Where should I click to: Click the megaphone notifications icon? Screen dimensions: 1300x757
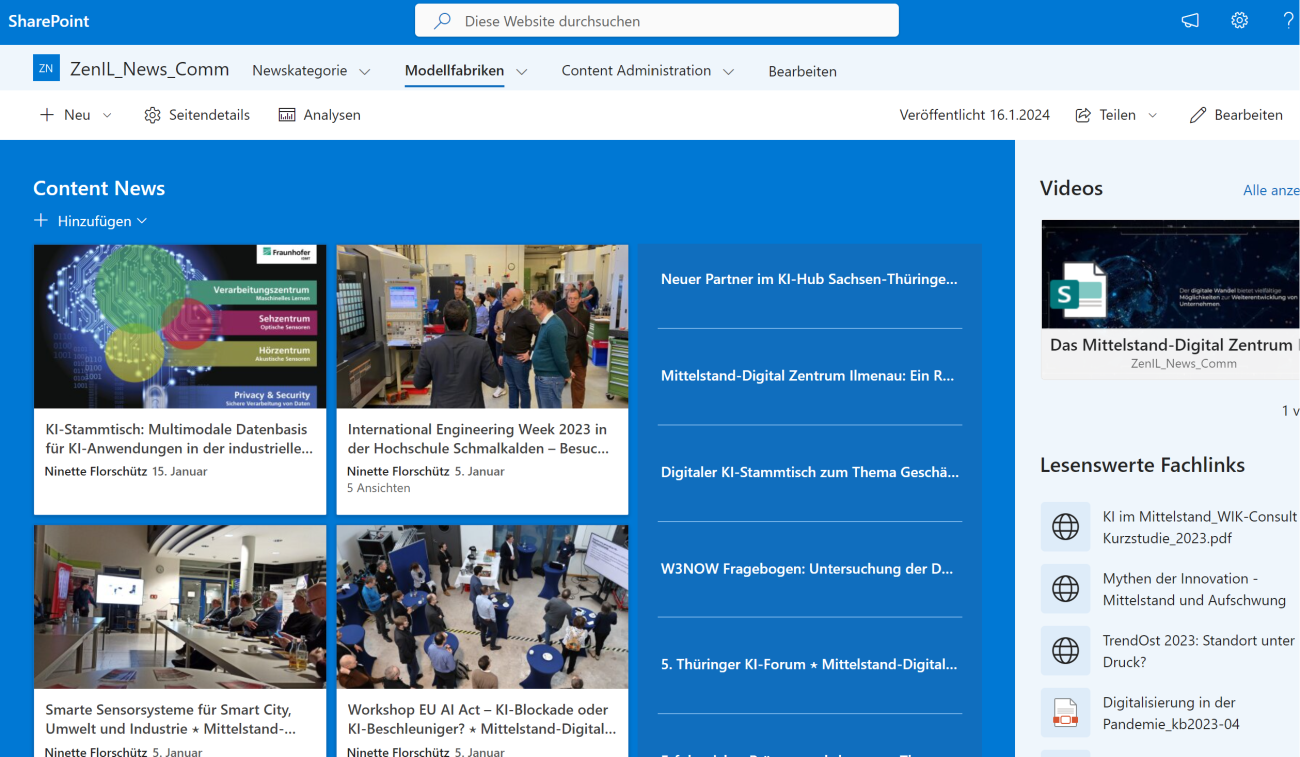click(x=1189, y=20)
